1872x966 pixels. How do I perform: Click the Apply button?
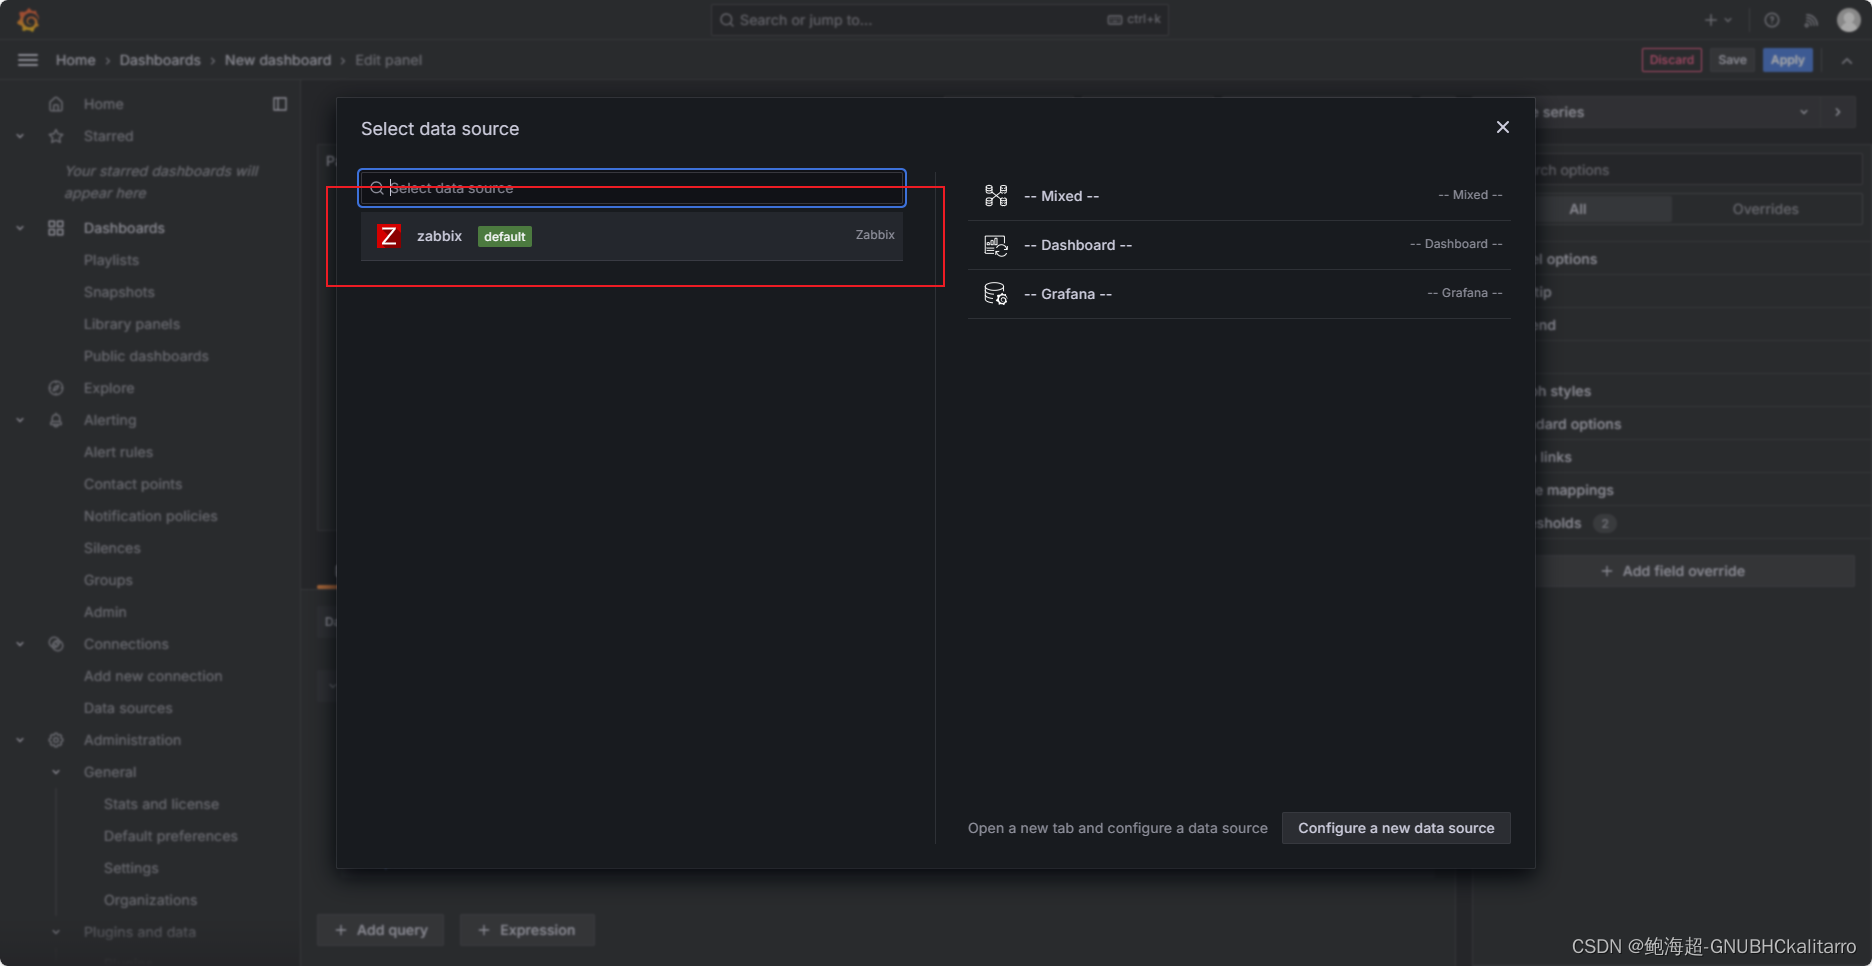(1787, 60)
